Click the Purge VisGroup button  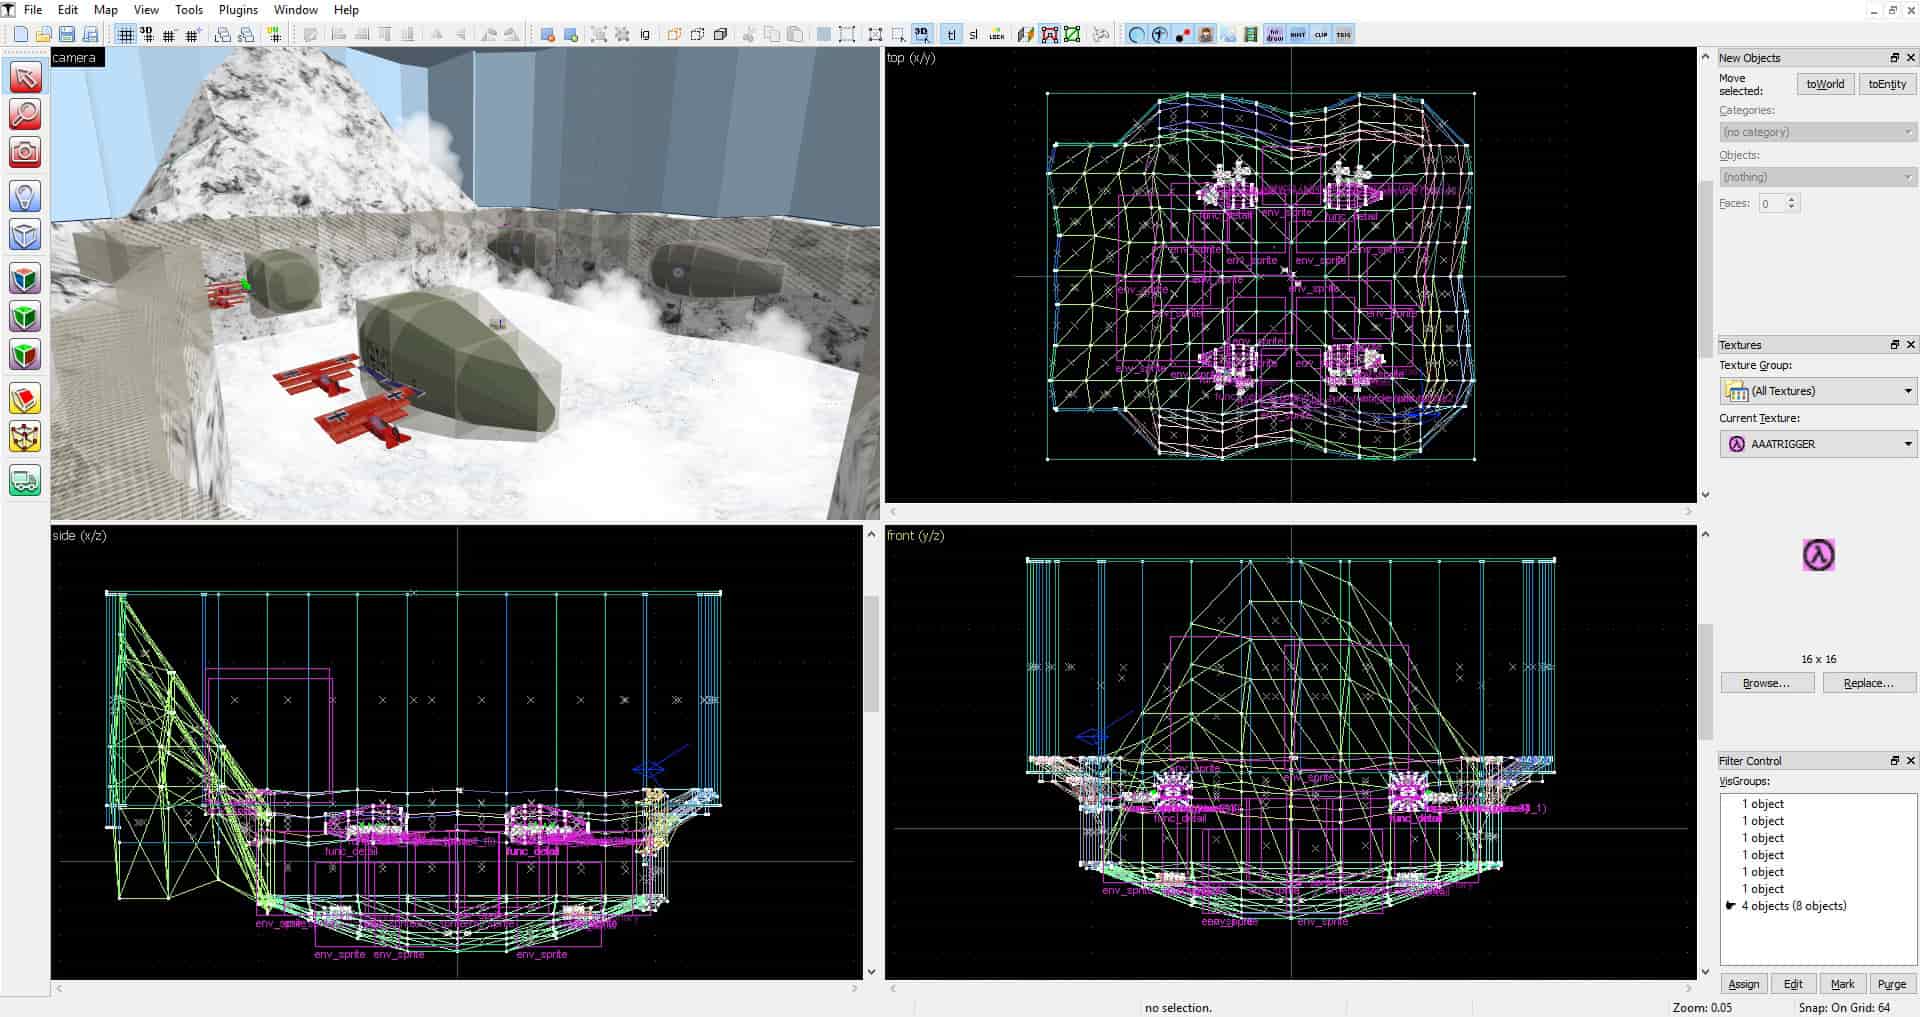point(1892,984)
